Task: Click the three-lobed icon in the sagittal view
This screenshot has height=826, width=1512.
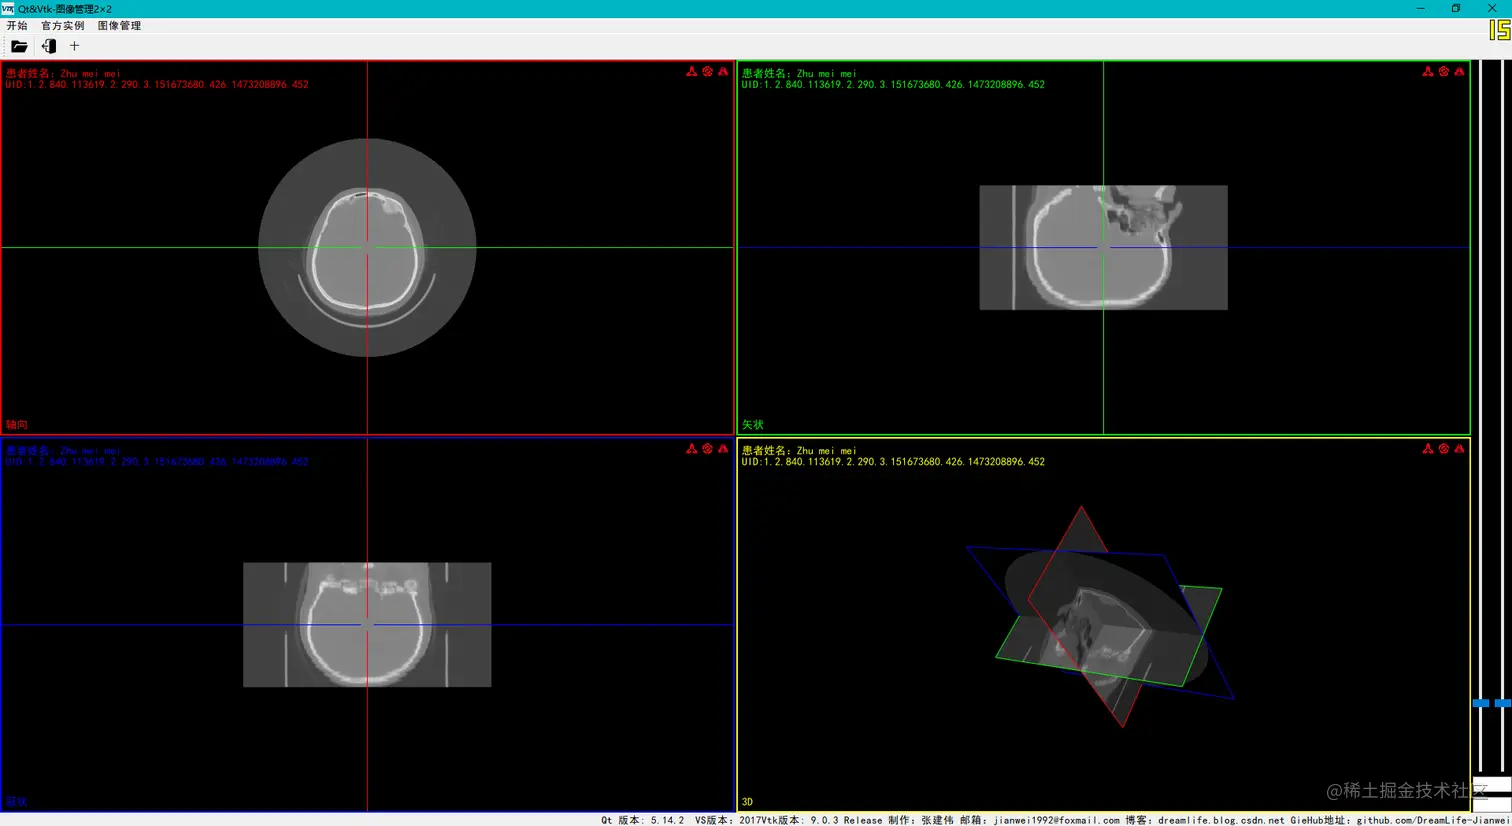Action: tap(1427, 72)
